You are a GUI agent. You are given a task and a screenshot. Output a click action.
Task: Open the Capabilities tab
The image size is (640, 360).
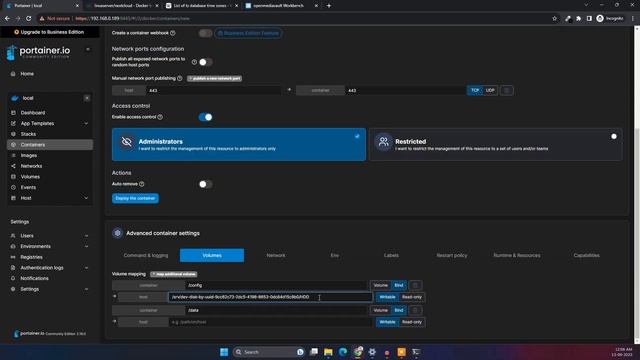click(x=587, y=256)
